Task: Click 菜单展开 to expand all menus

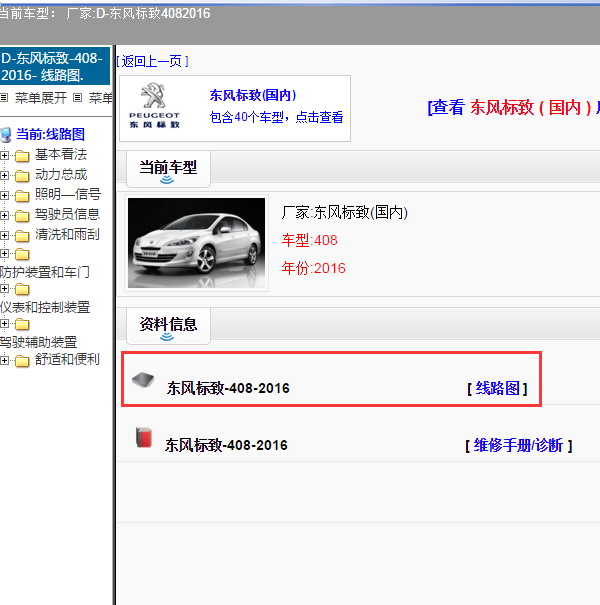Action: tap(41, 98)
